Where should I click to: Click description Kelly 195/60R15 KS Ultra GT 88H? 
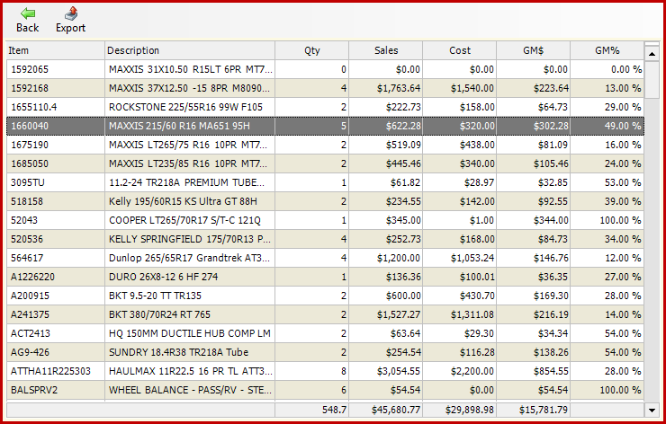click(x=183, y=201)
